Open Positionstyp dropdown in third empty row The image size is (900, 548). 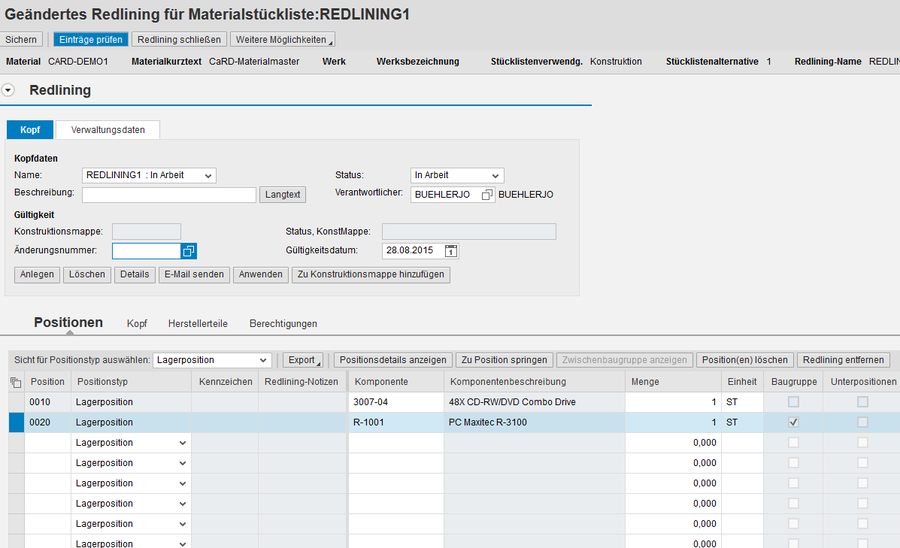183,484
